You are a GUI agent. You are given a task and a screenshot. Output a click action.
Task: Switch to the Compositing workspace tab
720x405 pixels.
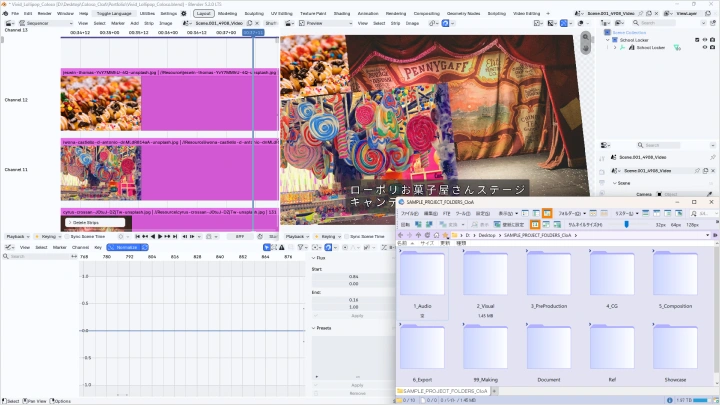coord(427,13)
